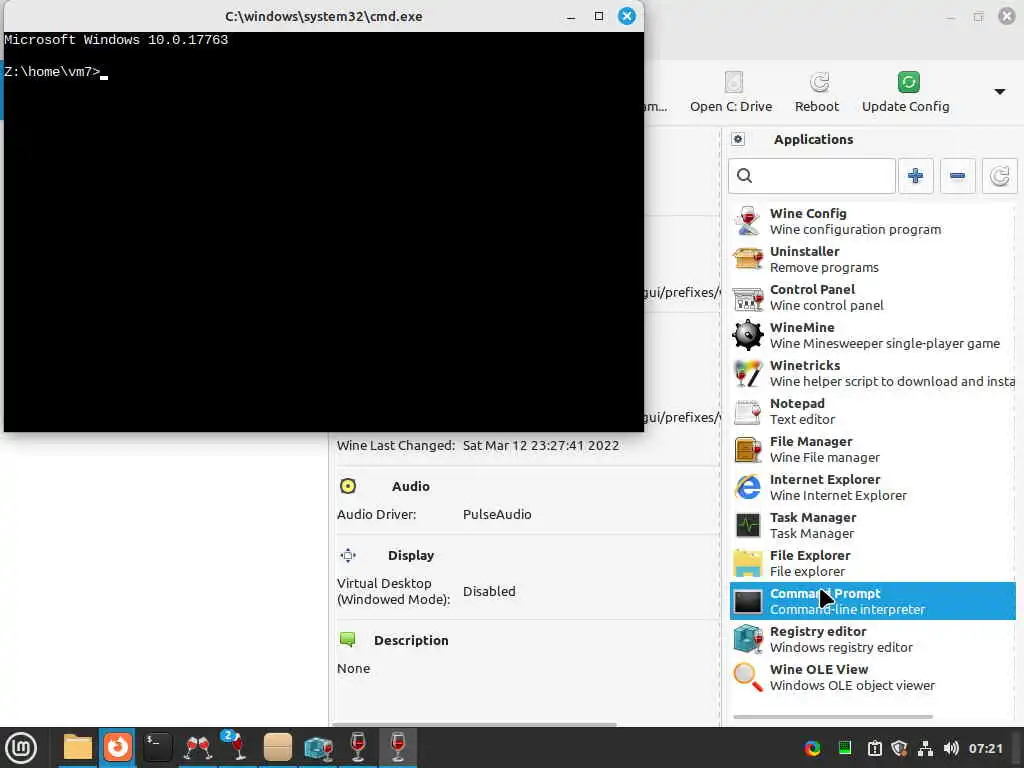The width and height of the screenshot is (1024, 768).
Task: Click the Applications section gear icon
Action: pyautogui.click(x=738, y=139)
